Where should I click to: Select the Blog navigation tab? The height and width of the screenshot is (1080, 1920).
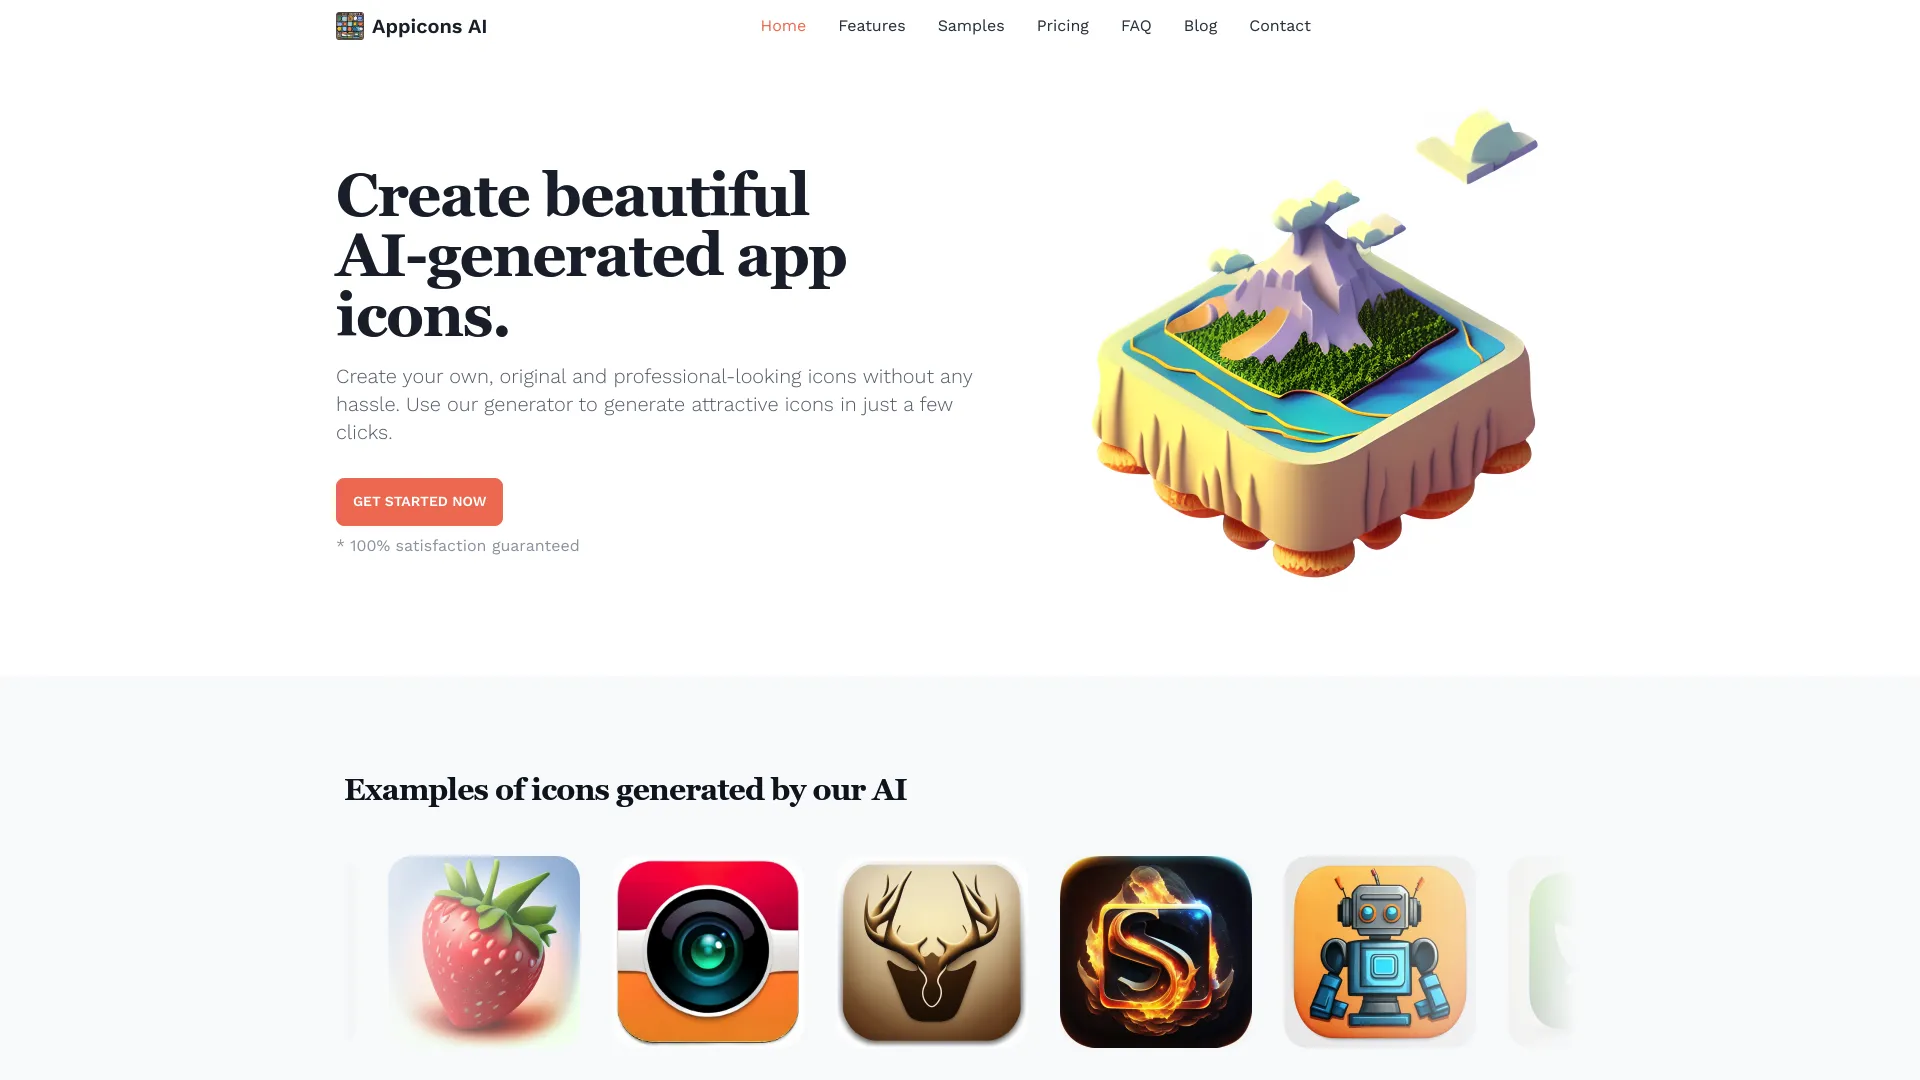[x=1200, y=25]
